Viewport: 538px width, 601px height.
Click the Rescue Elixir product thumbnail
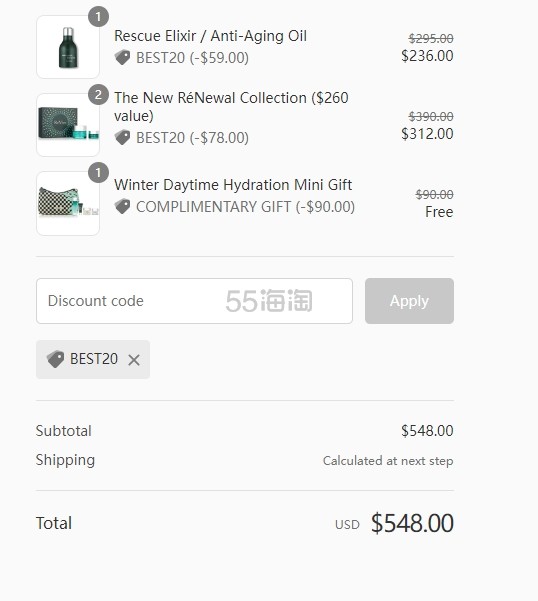(x=68, y=47)
